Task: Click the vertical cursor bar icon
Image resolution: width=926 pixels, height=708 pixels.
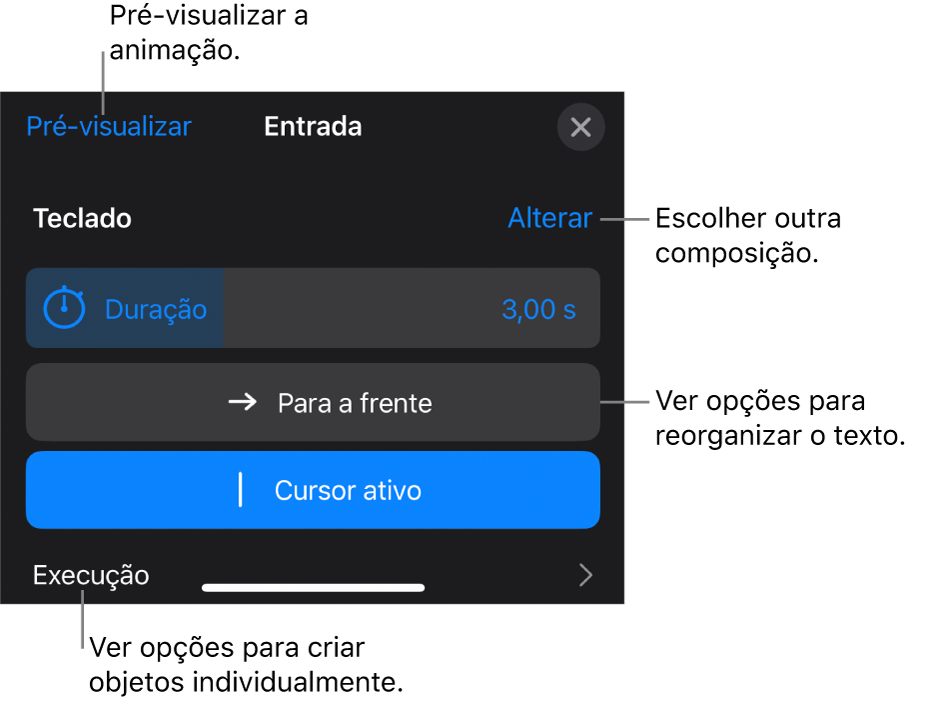Action: (240, 490)
